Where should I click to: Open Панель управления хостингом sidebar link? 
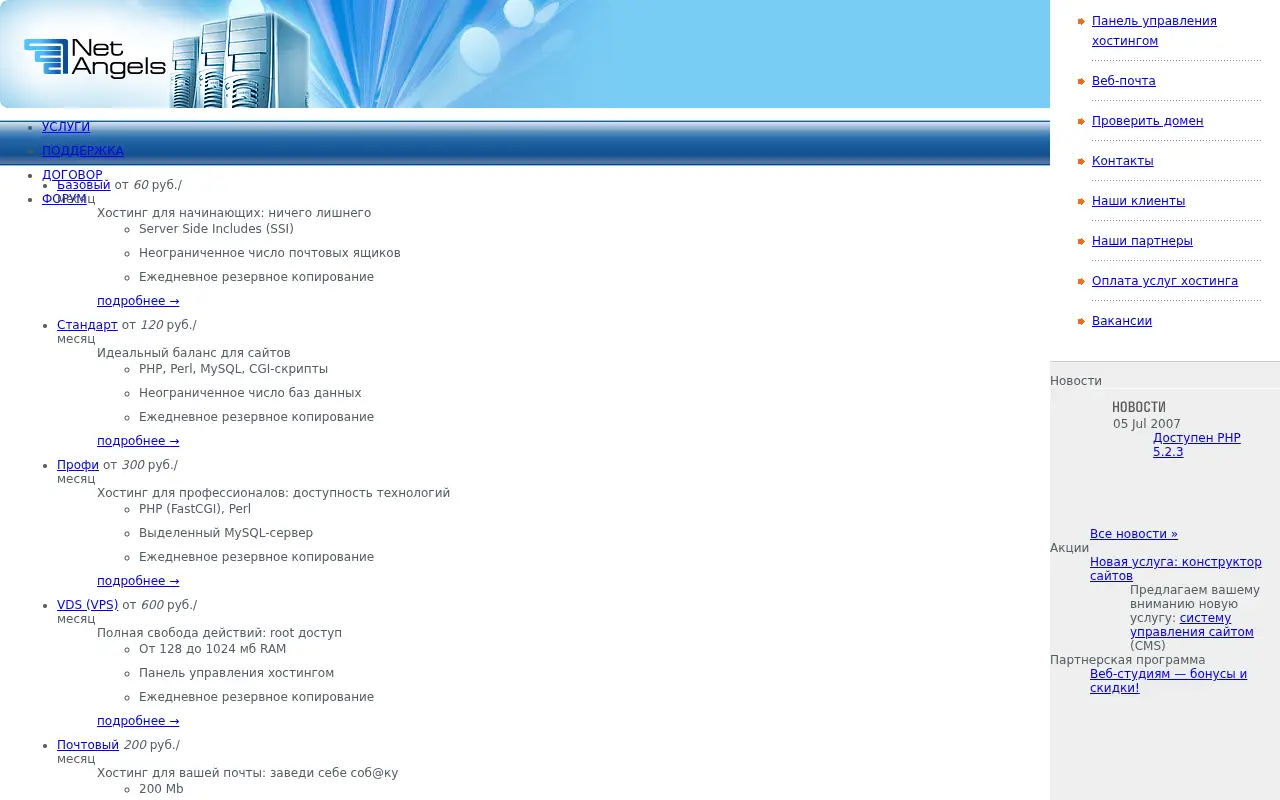coord(1154,31)
